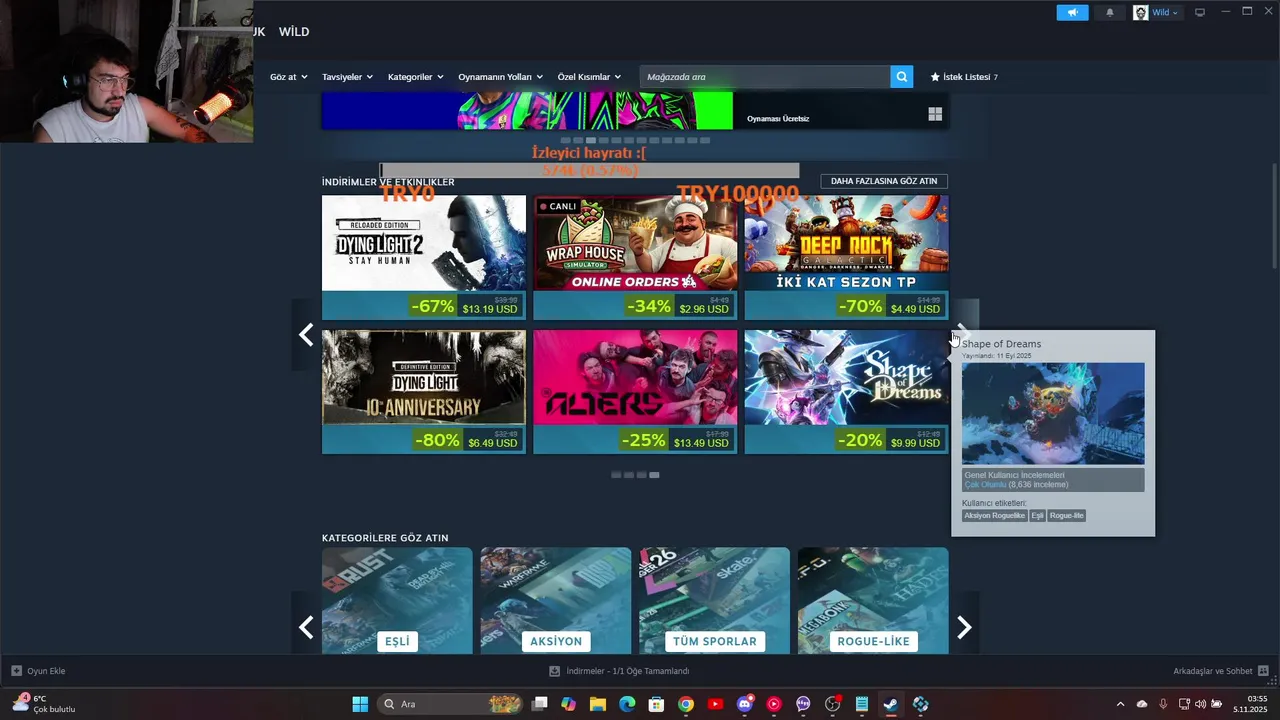Select the Aksiyon Roguelike tag
Image resolution: width=1280 pixels, height=720 pixels.
994,516
